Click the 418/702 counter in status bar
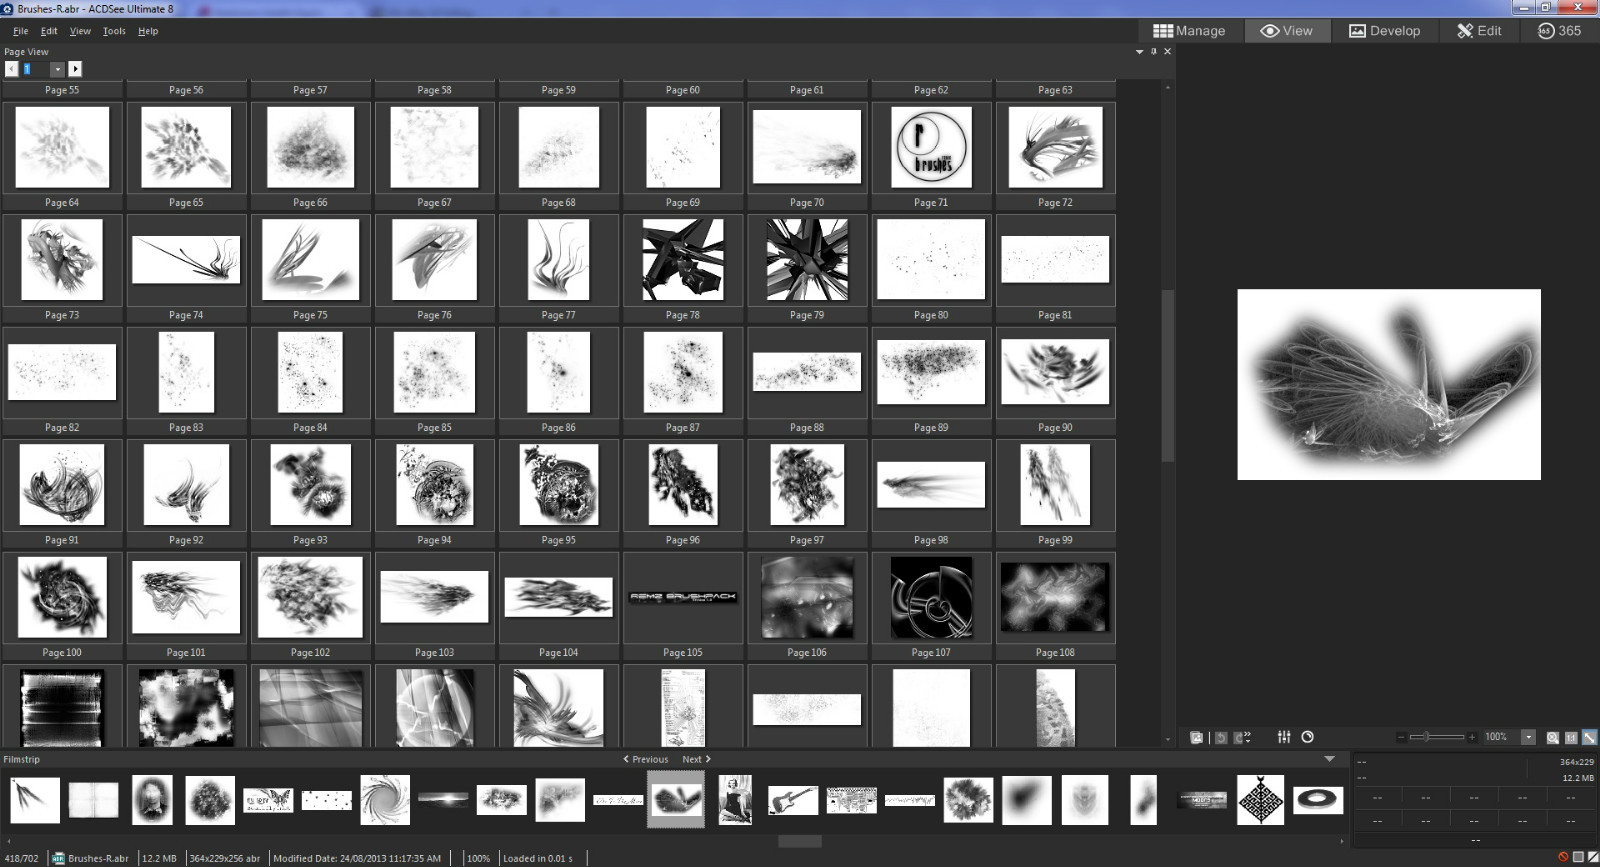The image size is (1600, 867). (22, 858)
